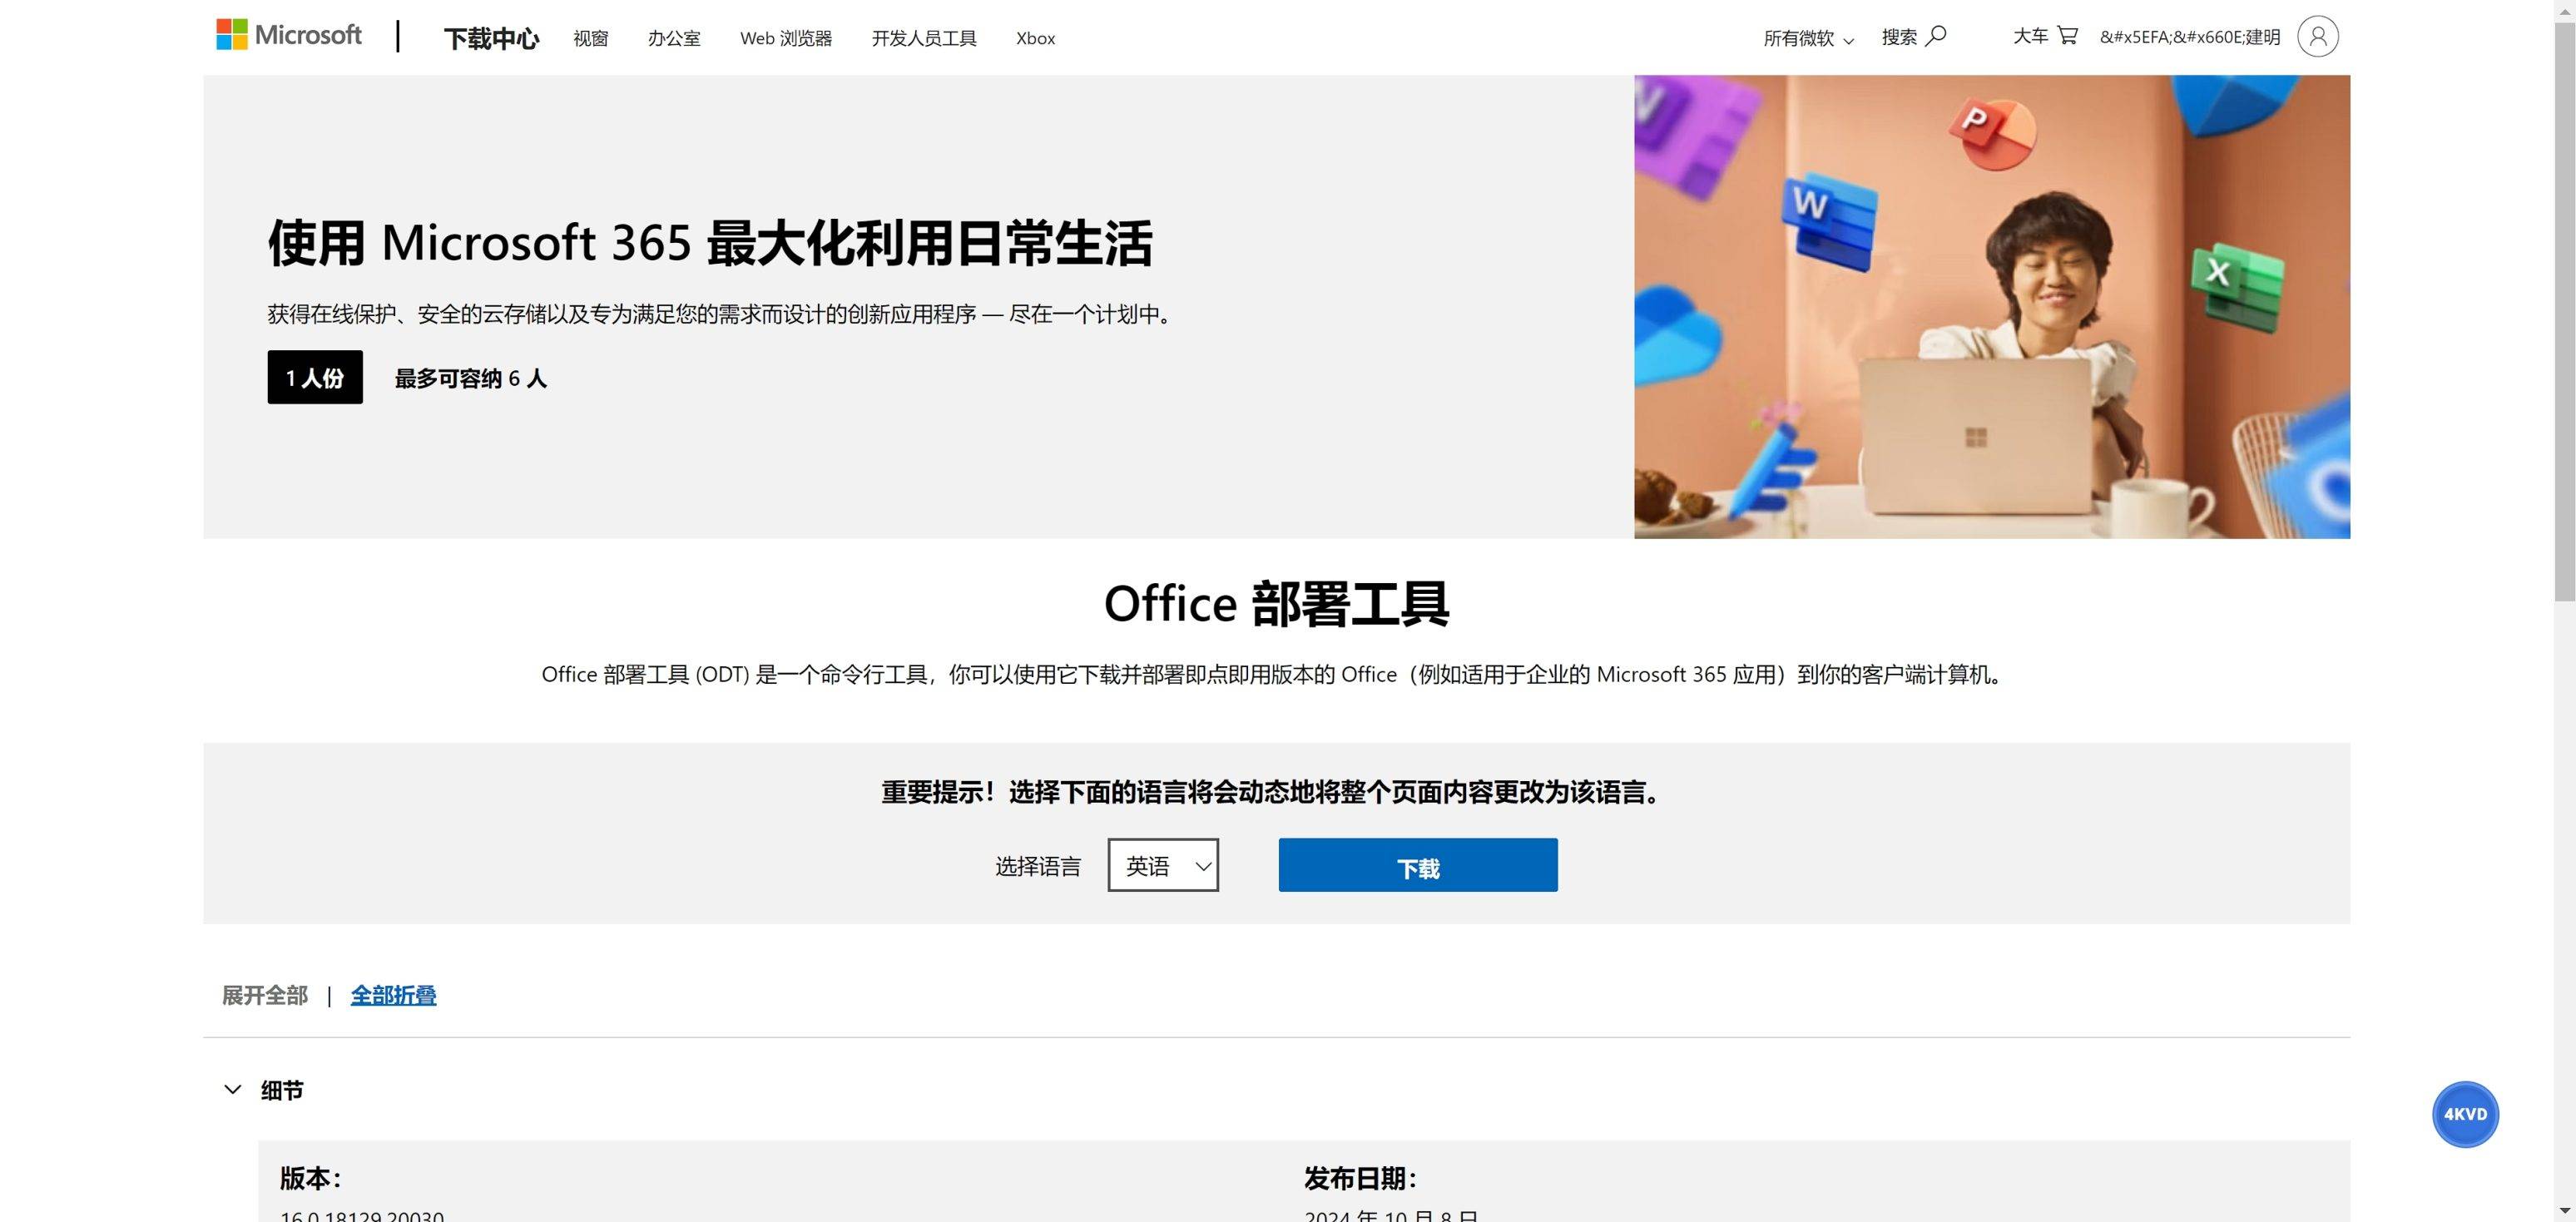Viewport: 2576px width, 1222px height.
Task: Select the 1 人份 plan toggle
Action: pos(315,377)
